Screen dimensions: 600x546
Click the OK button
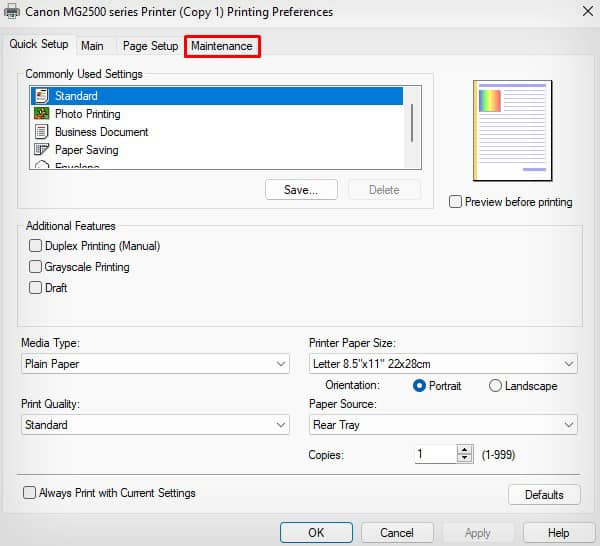316,533
